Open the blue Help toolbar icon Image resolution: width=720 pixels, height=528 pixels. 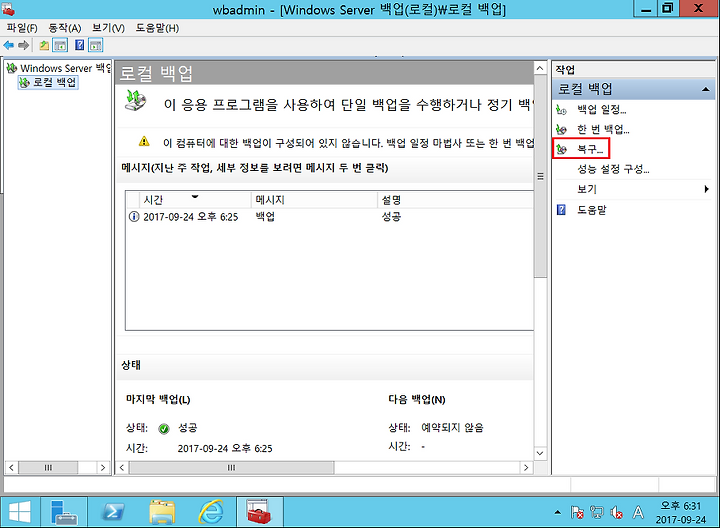point(79,45)
